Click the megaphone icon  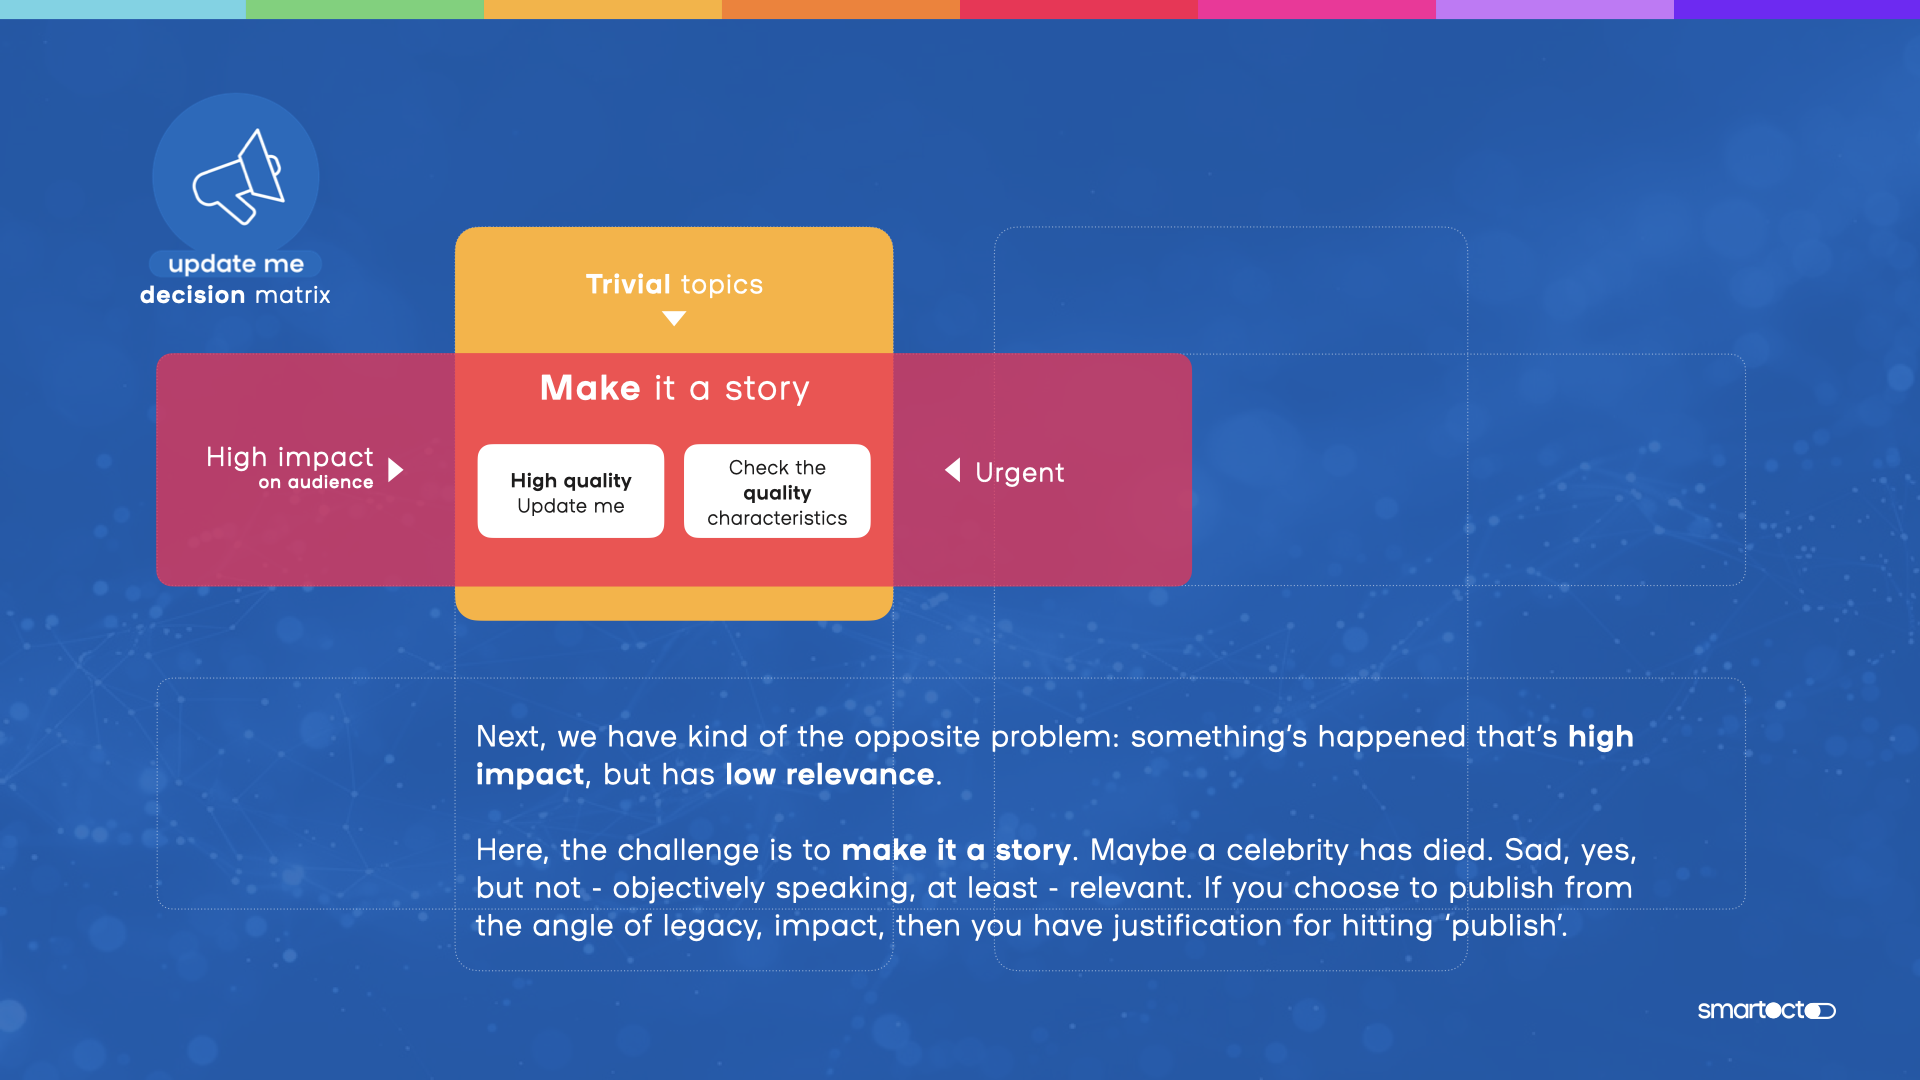[x=238, y=177]
